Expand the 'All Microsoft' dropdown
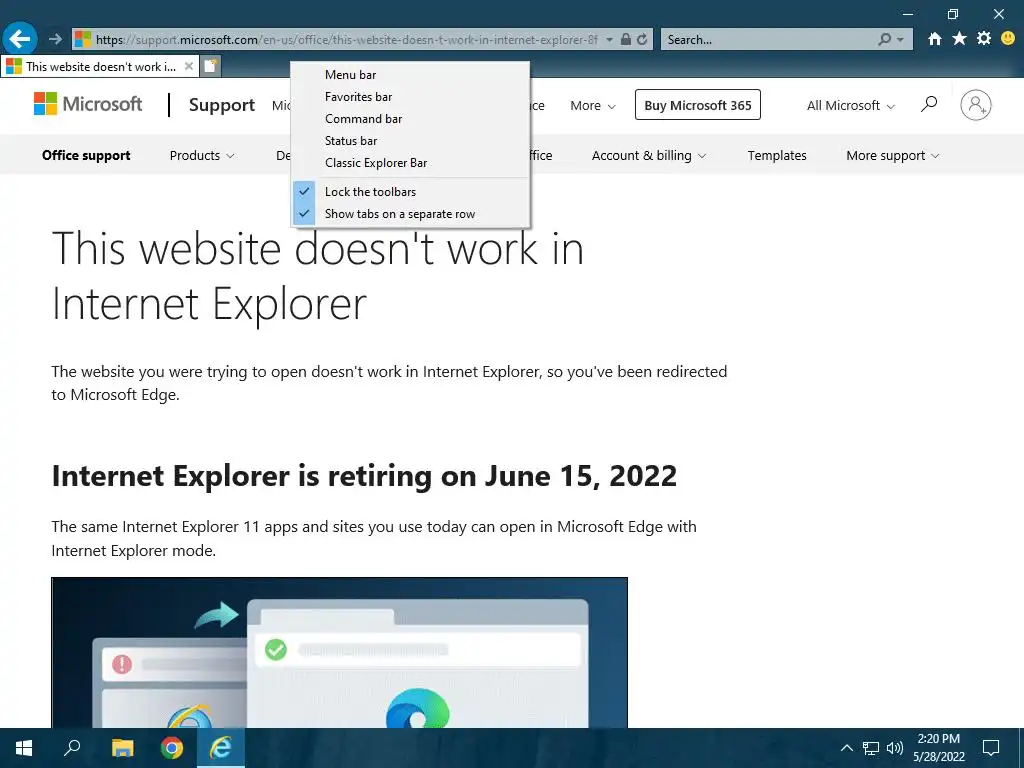This screenshot has height=768, width=1024. coord(850,105)
